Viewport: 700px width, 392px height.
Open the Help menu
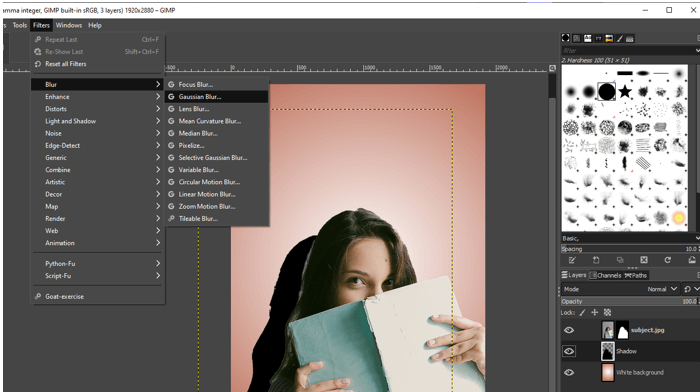[95, 25]
